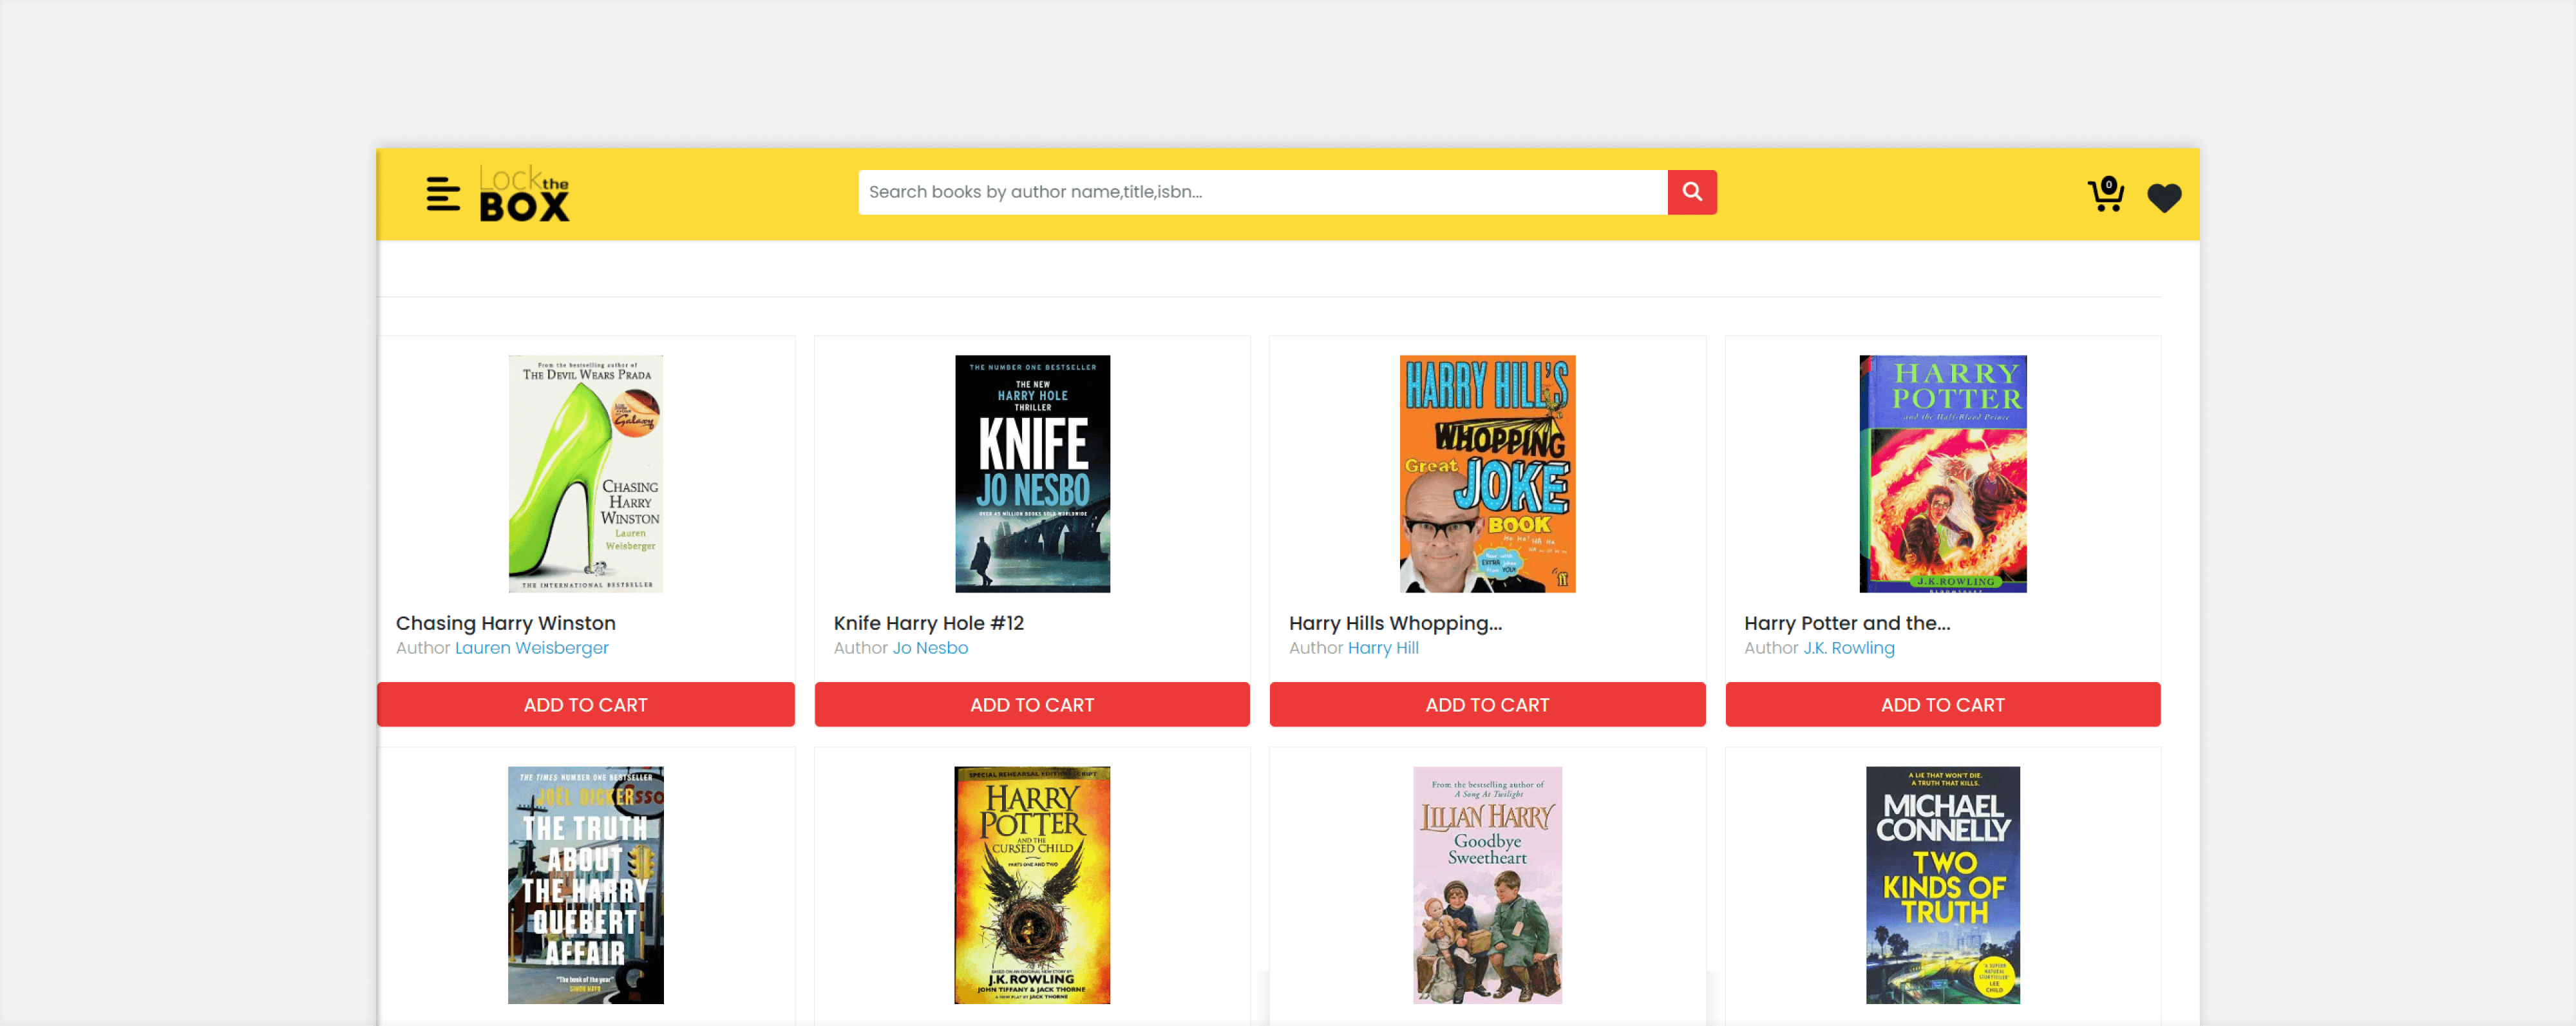Open author link Lauren Weisberger
The height and width of the screenshot is (1026, 2576).
531,648
